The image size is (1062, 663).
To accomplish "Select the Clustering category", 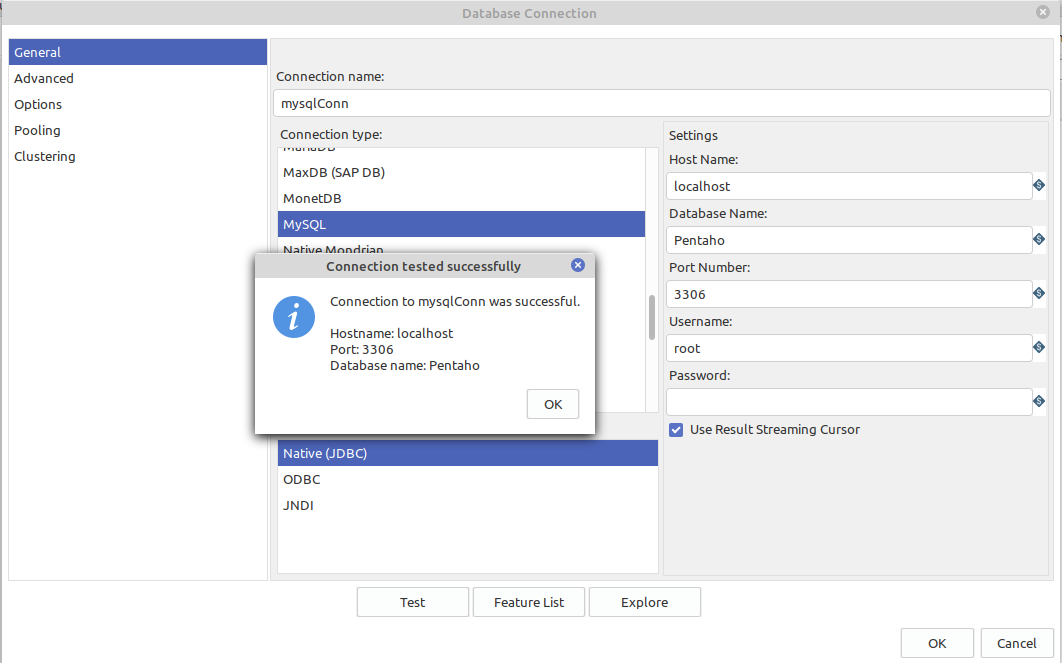I will (45, 157).
